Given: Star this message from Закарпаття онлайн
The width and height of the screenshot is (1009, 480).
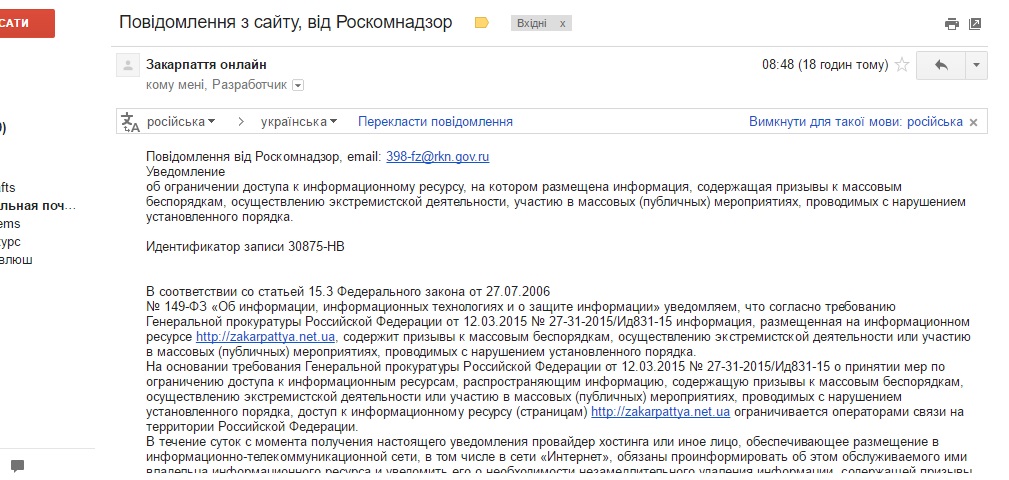Looking at the screenshot, I should (902, 65).
